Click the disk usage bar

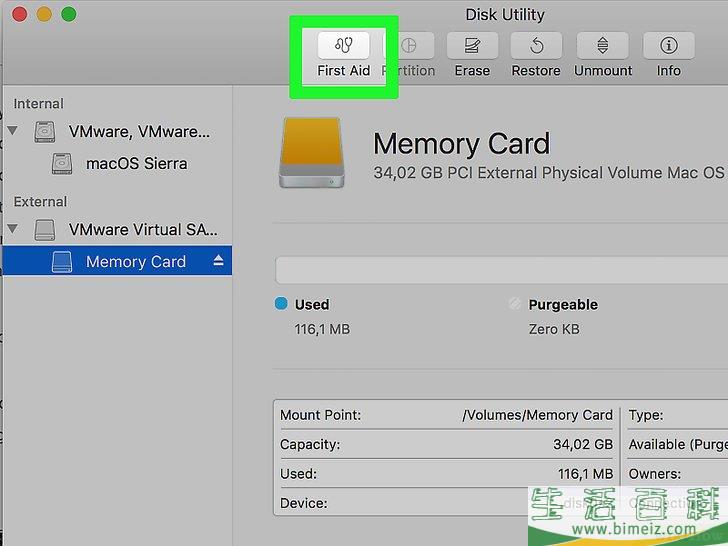click(x=501, y=270)
